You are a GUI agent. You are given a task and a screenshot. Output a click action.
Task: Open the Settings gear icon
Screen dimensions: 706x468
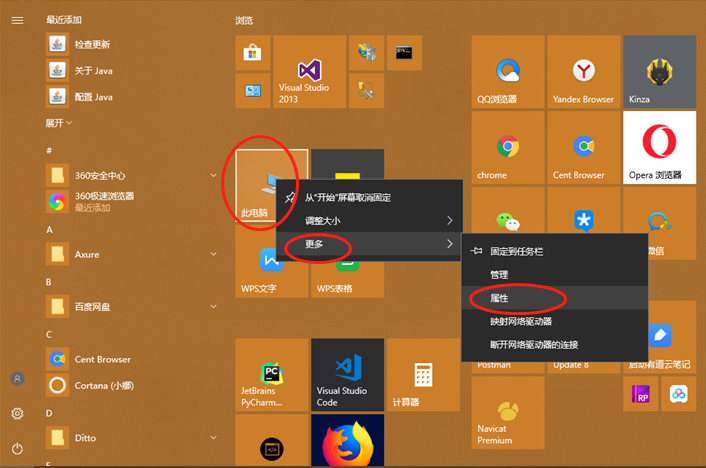point(17,413)
